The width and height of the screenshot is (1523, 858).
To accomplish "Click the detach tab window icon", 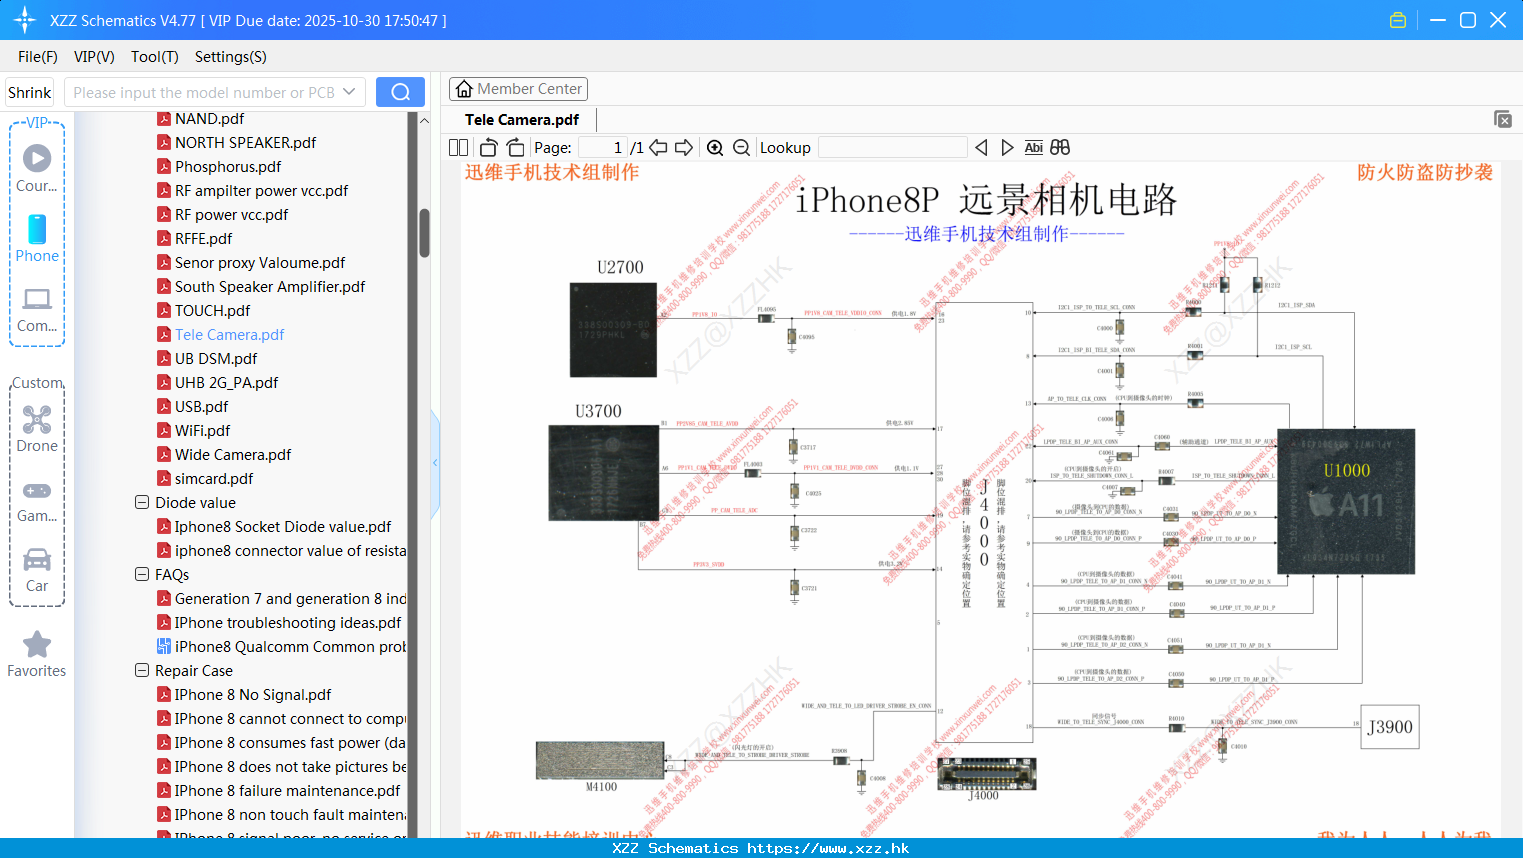I will [x=1503, y=119].
